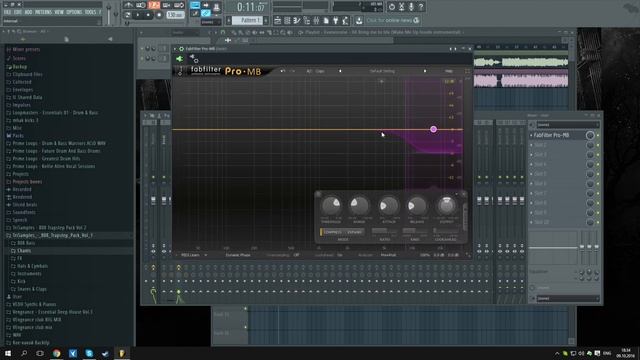Viewport: 640px width, 360px height.
Task: Open the Dynamic Phase processing mode menu
Action: (238, 255)
